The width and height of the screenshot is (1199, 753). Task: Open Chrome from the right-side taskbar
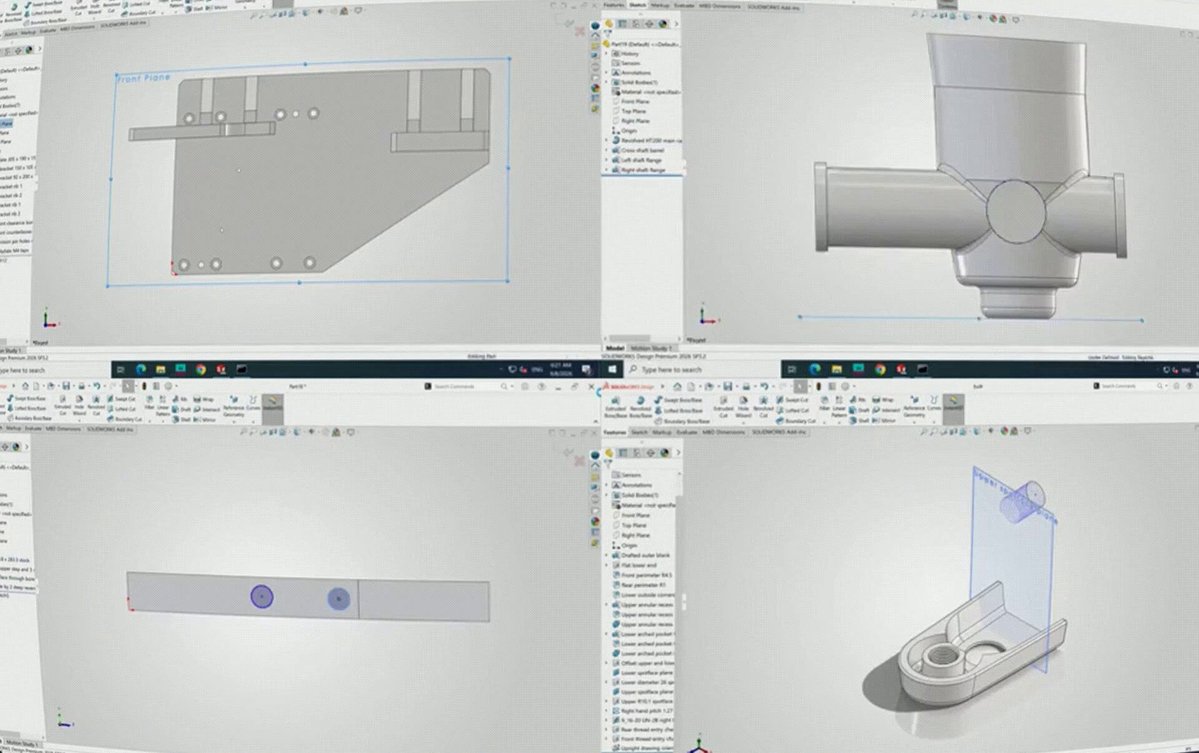pyautogui.click(x=880, y=369)
